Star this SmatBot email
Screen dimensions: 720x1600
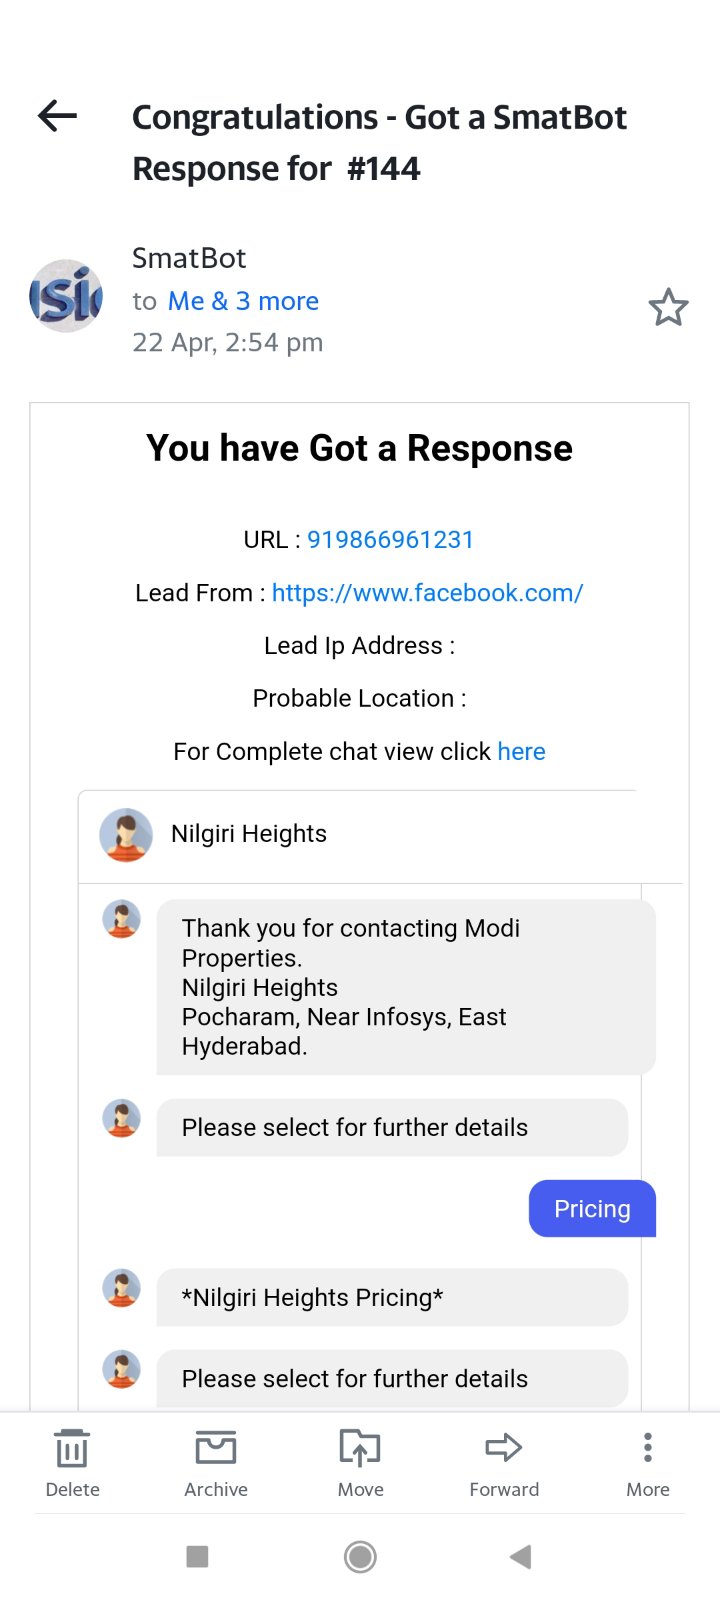click(668, 307)
